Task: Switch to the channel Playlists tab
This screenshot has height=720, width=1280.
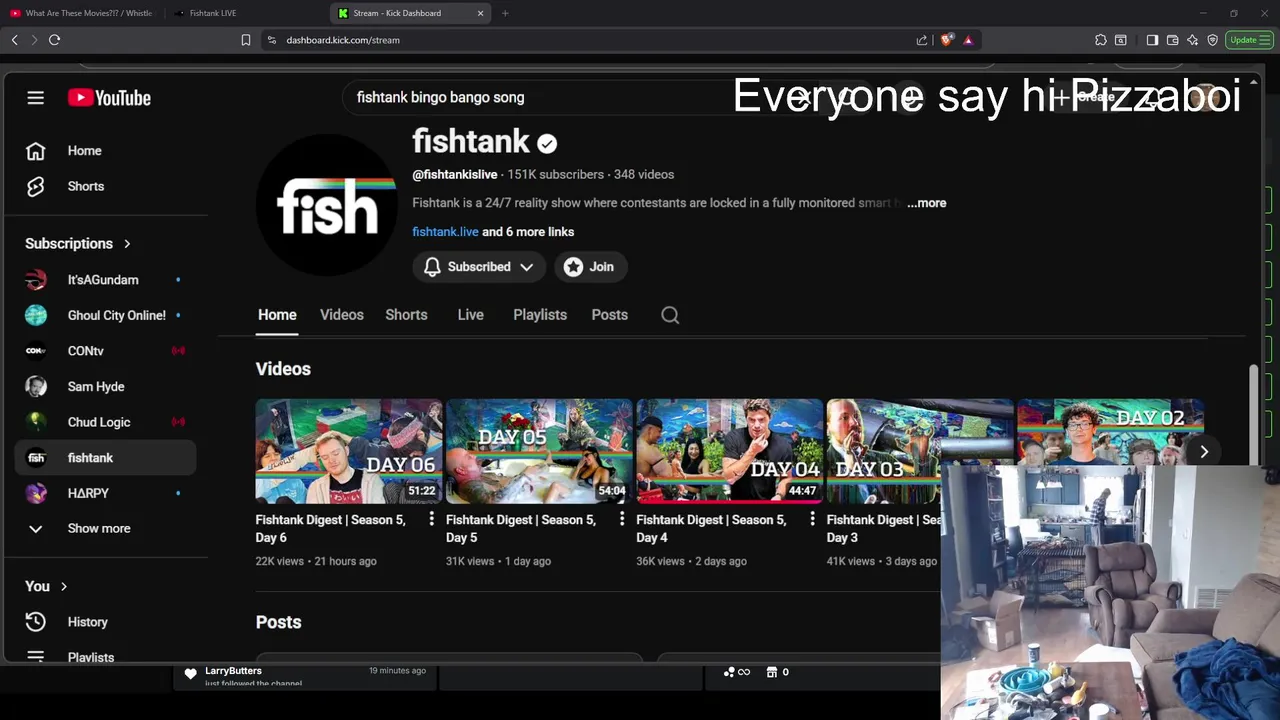Action: (x=540, y=315)
